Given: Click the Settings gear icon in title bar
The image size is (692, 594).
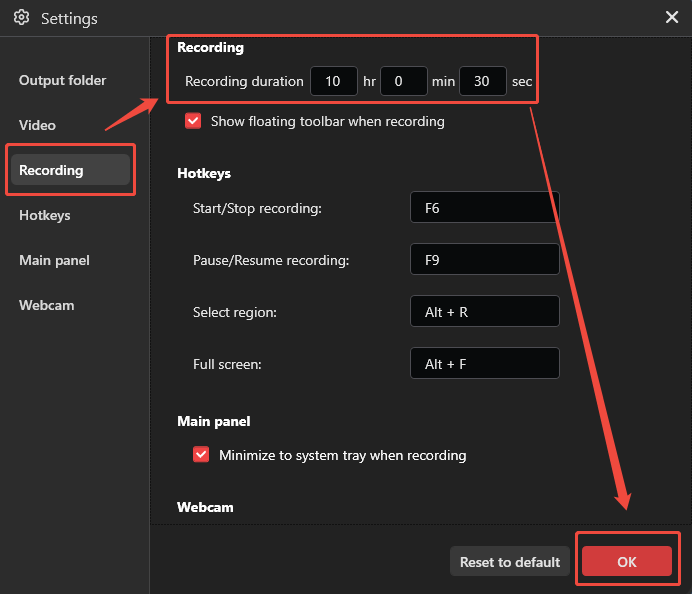Looking at the screenshot, I should (21, 18).
